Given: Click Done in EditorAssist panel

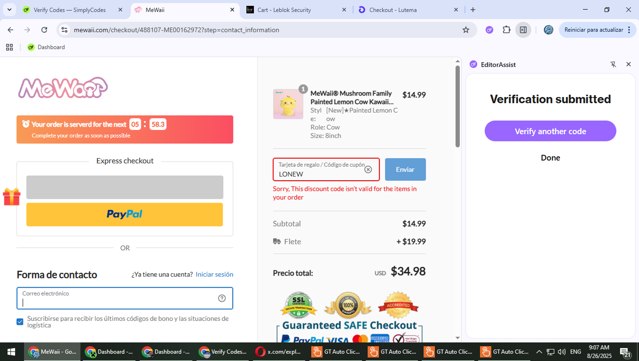Looking at the screenshot, I should point(550,158).
